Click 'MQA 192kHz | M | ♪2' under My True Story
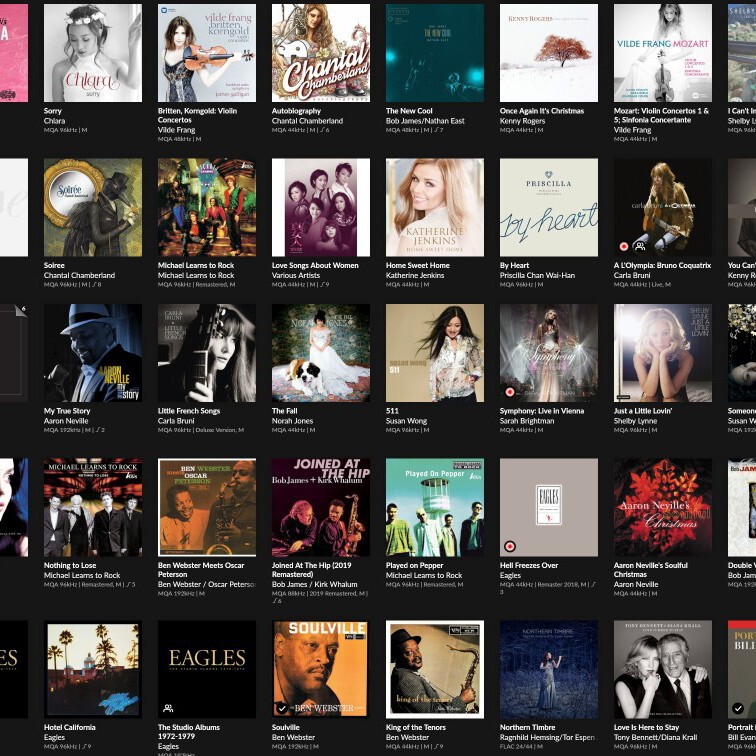Screen dimensions: 756x756 pyautogui.click(x=74, y=430)
